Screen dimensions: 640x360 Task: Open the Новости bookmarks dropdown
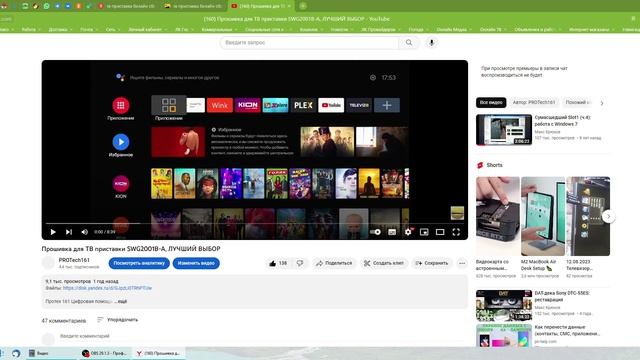click(x=341, y=29)
